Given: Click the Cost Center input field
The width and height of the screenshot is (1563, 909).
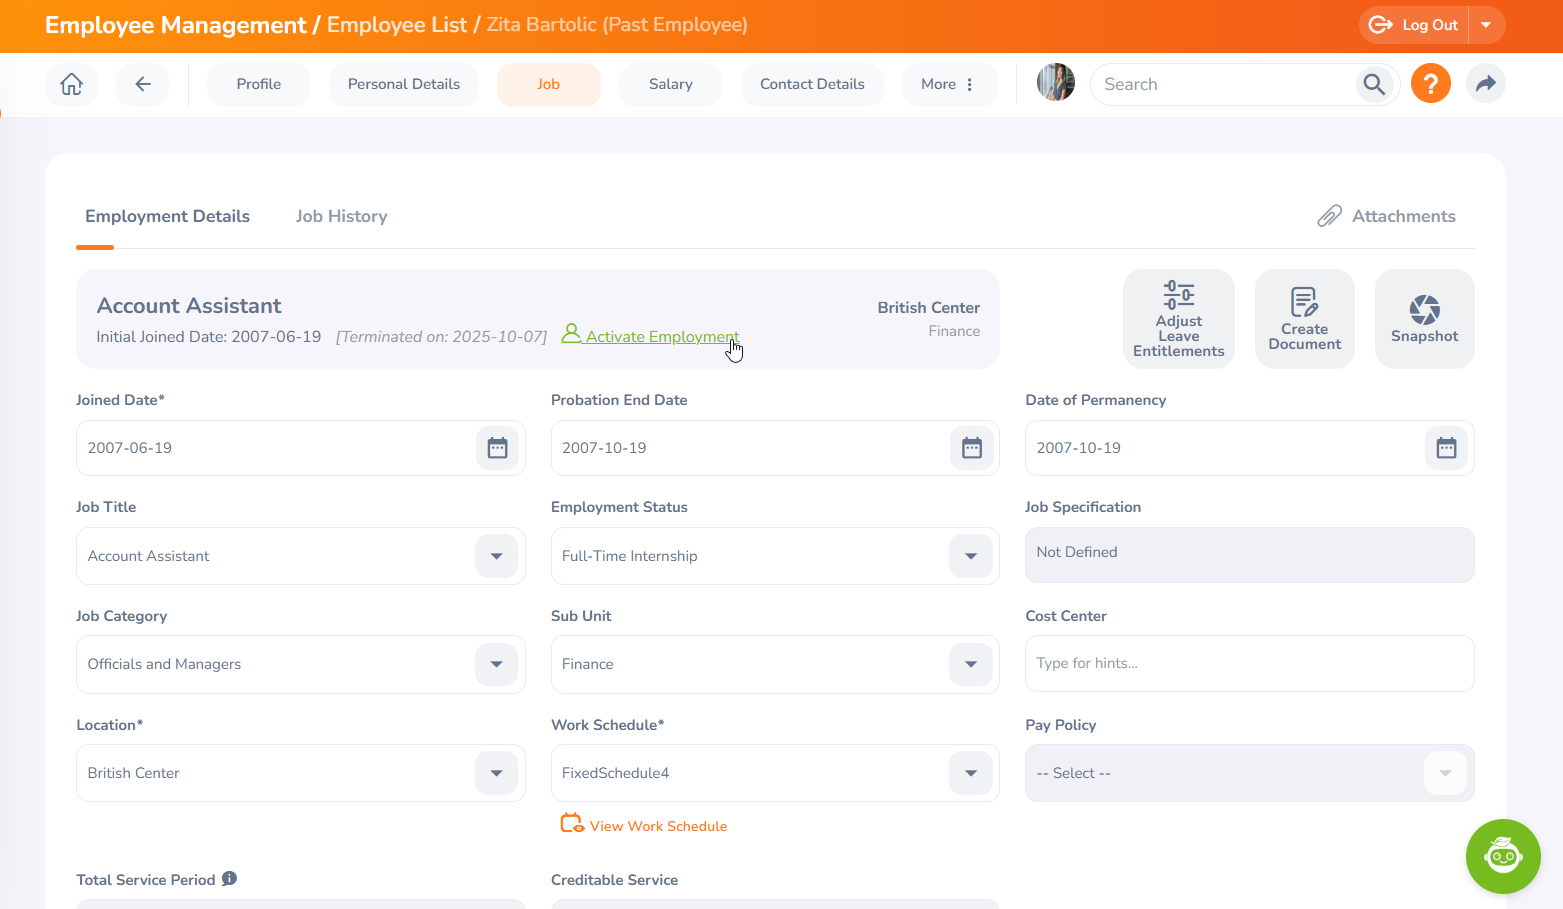Looking at the screenshot, I should (x=1248, y=664).
